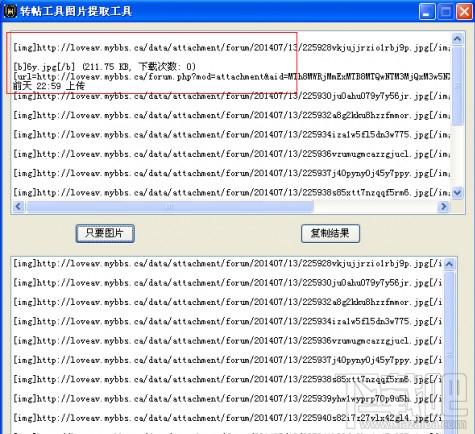Click the upper box horizontal scrollbar thumb
Viewport: 475px width, 434px height.
click(170, 206)
